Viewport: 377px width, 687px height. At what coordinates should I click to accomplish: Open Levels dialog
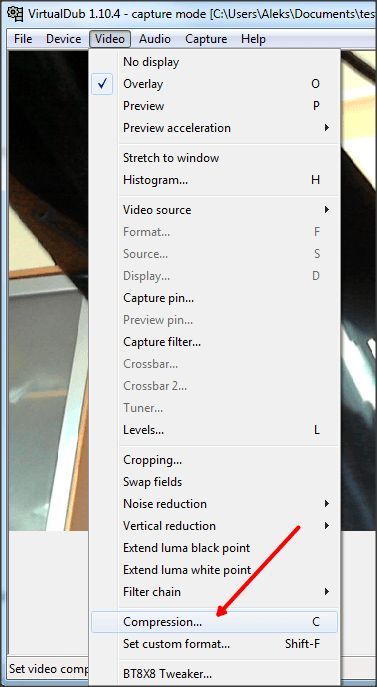point(214,430)
